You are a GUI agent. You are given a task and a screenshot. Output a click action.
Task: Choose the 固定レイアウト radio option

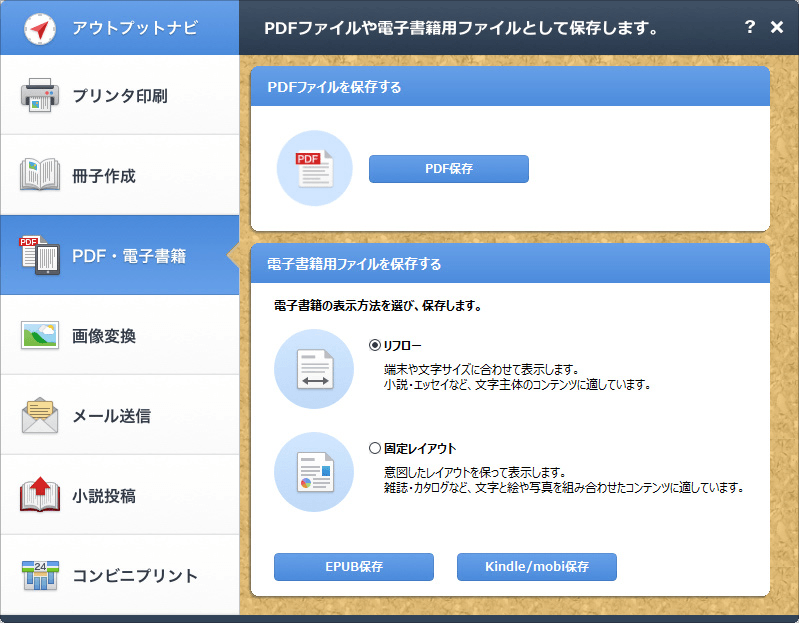pyautogui.click(x=375, y=449)
